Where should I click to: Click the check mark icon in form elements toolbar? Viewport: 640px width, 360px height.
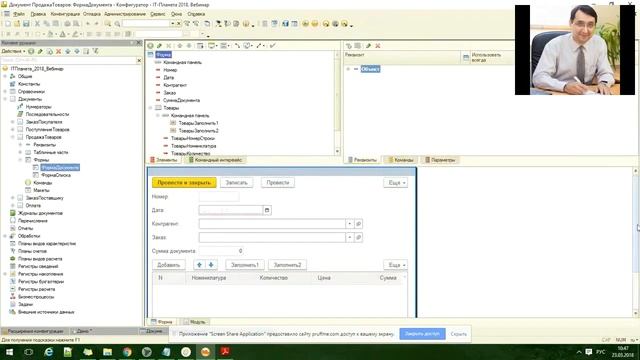[272, 46]
